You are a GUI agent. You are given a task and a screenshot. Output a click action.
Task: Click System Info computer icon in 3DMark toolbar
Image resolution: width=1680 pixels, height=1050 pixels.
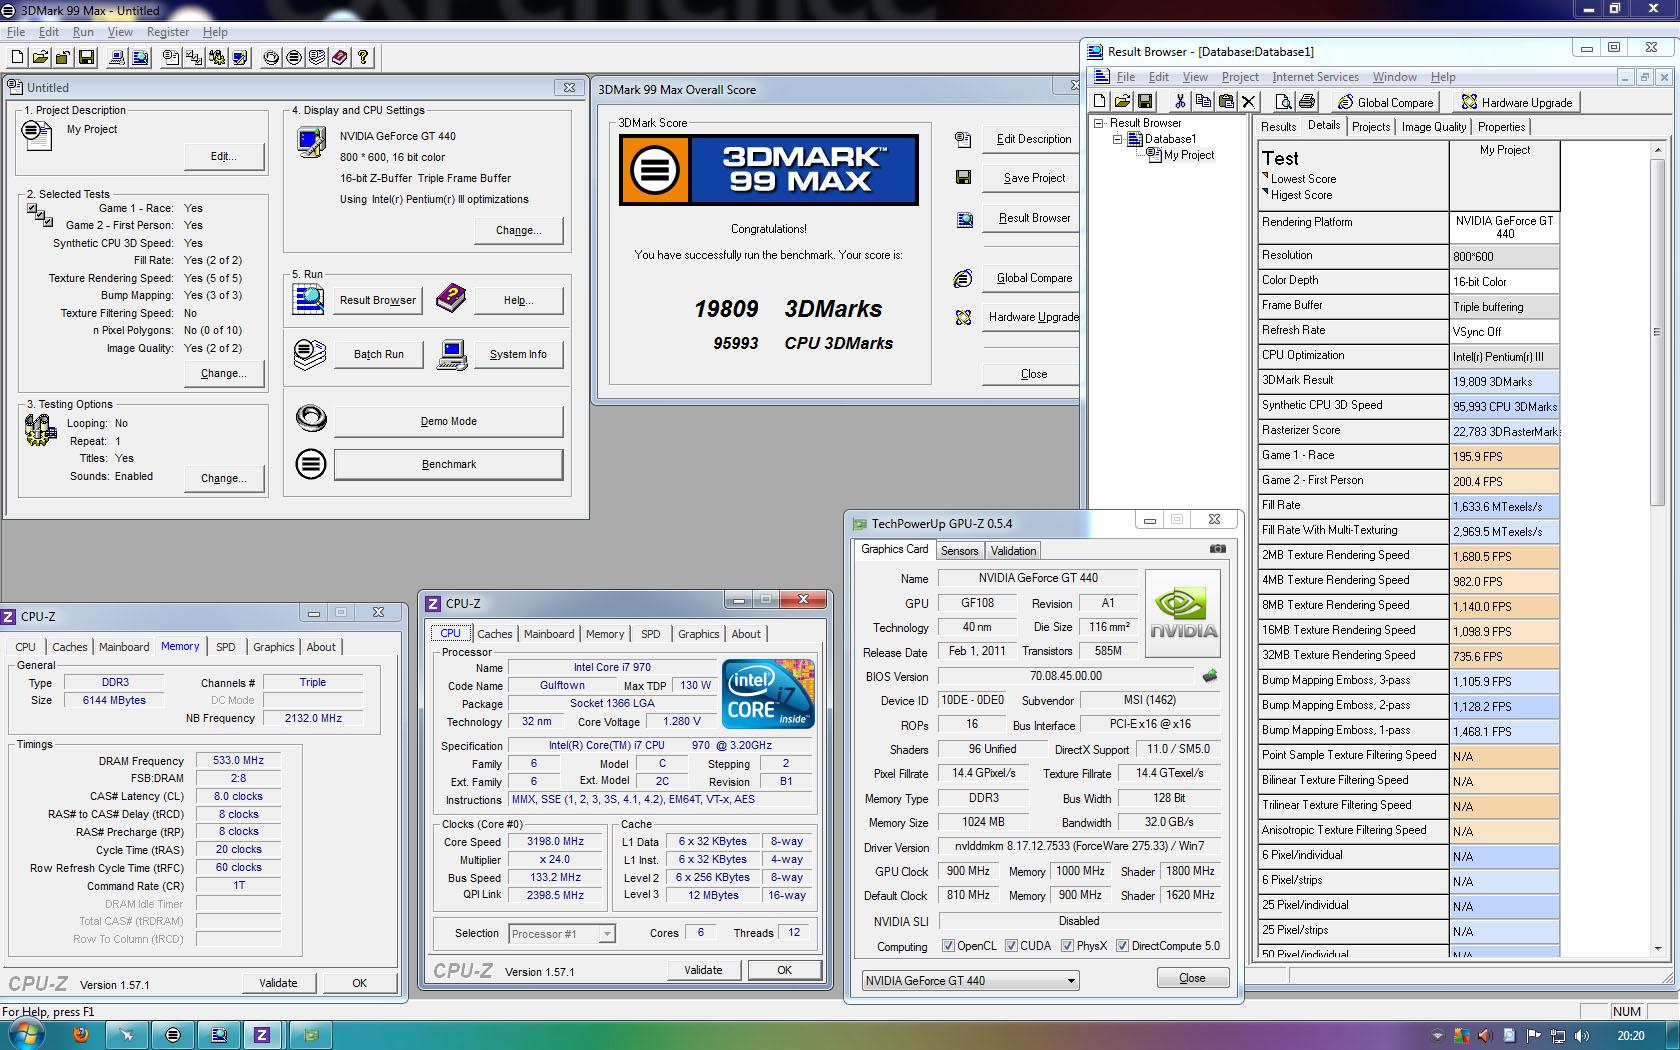coord(117,58)
